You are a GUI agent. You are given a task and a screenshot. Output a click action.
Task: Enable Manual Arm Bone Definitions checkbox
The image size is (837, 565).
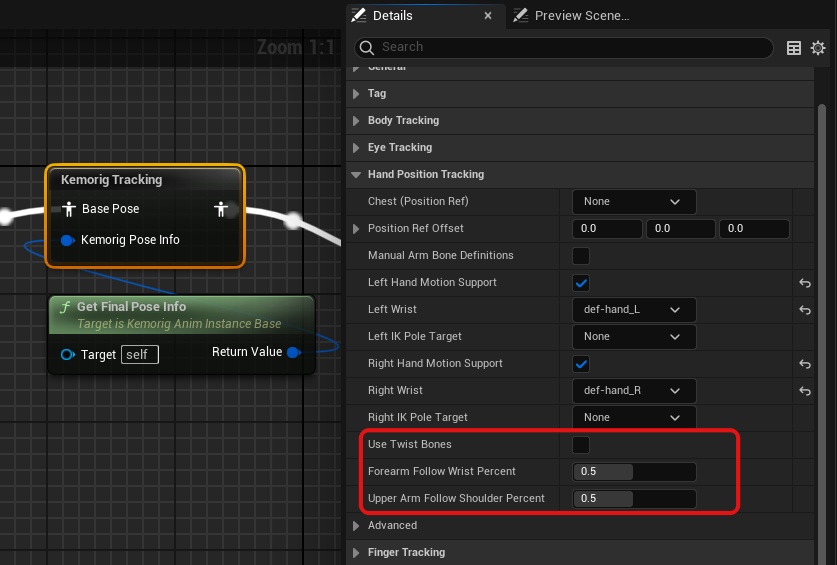(x=580, y=256)
